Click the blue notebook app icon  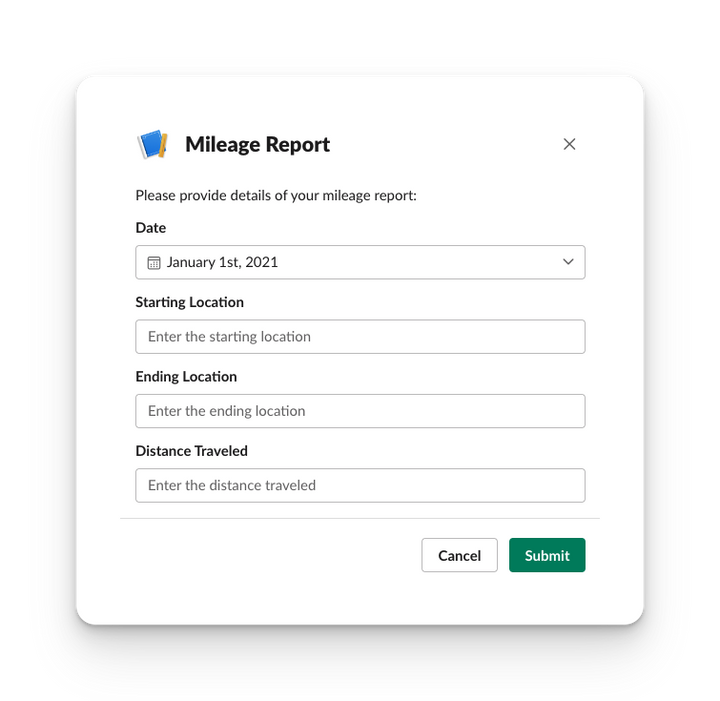point(152,145)
